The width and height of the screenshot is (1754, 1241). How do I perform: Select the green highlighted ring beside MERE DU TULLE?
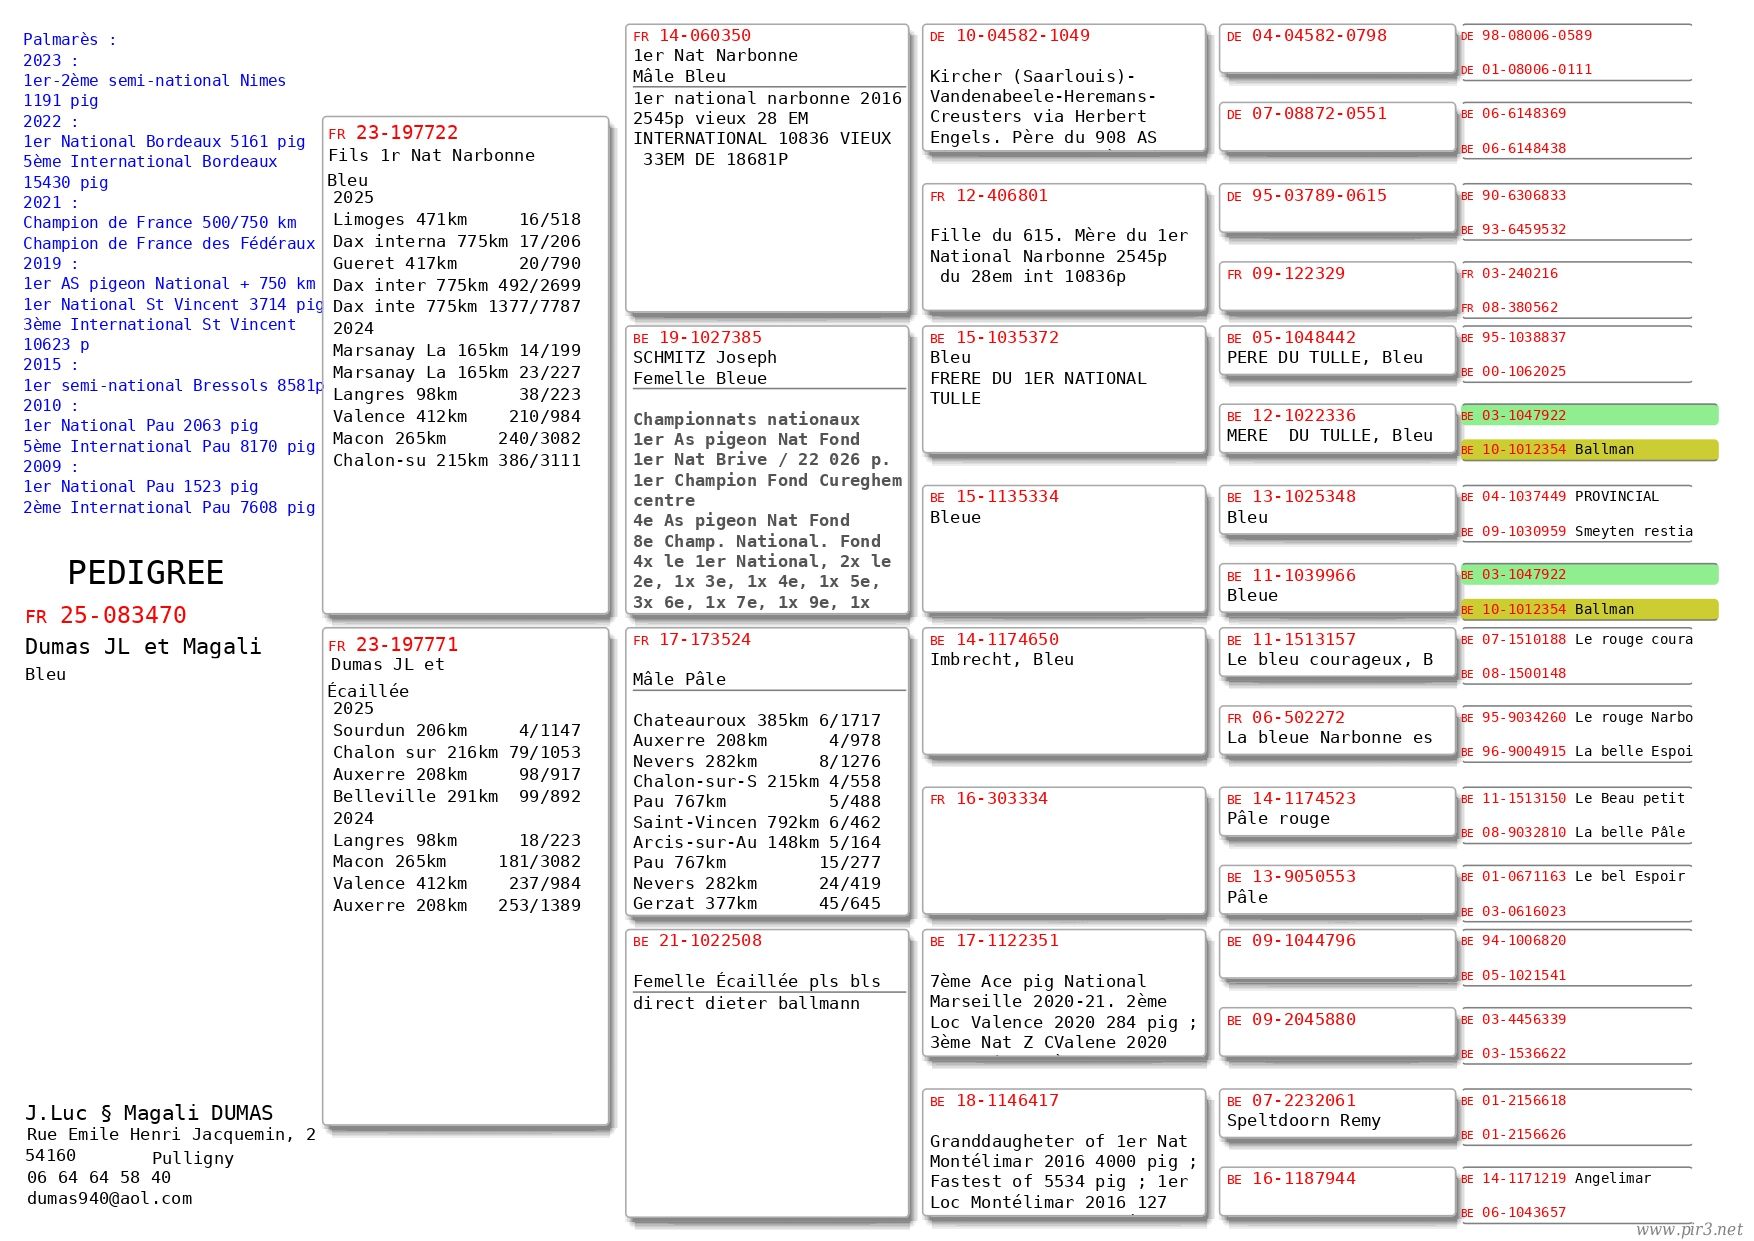[1588, 415]
